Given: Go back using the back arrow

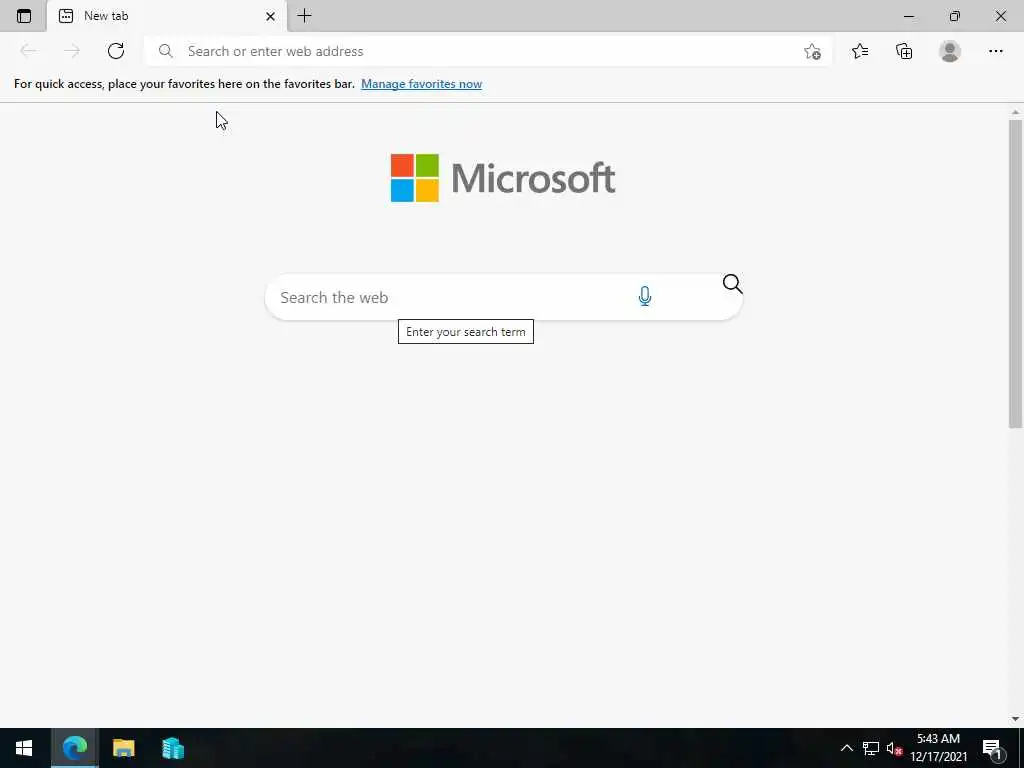Looking at the screenshot, I should tap(28, 51).
